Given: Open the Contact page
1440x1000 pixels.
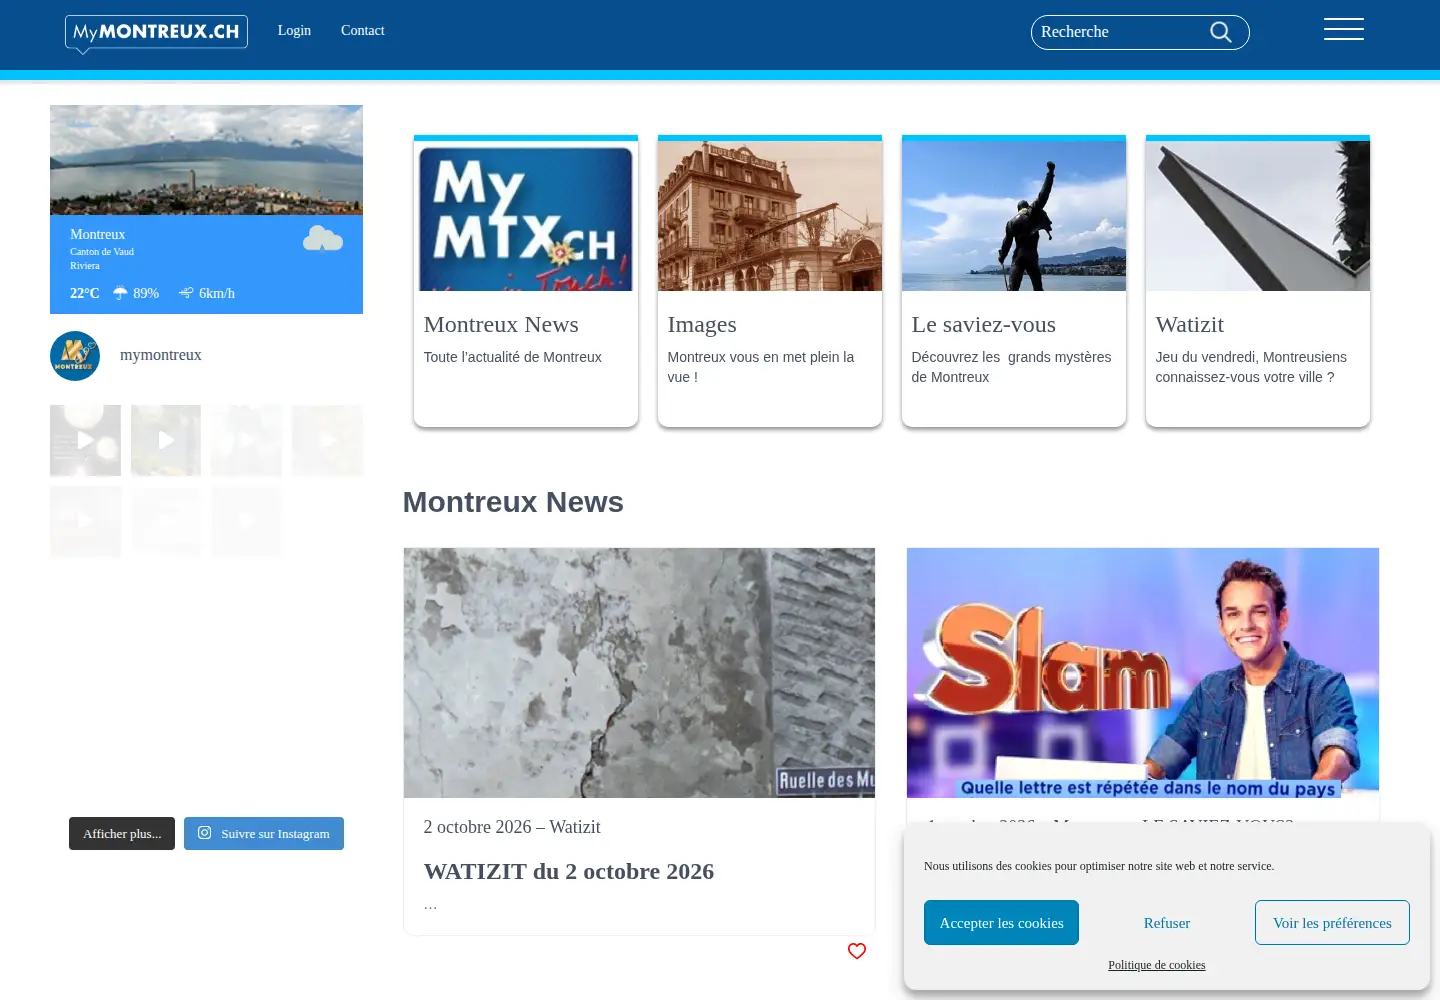Looking at the screenshot, I should click(362, 31).
